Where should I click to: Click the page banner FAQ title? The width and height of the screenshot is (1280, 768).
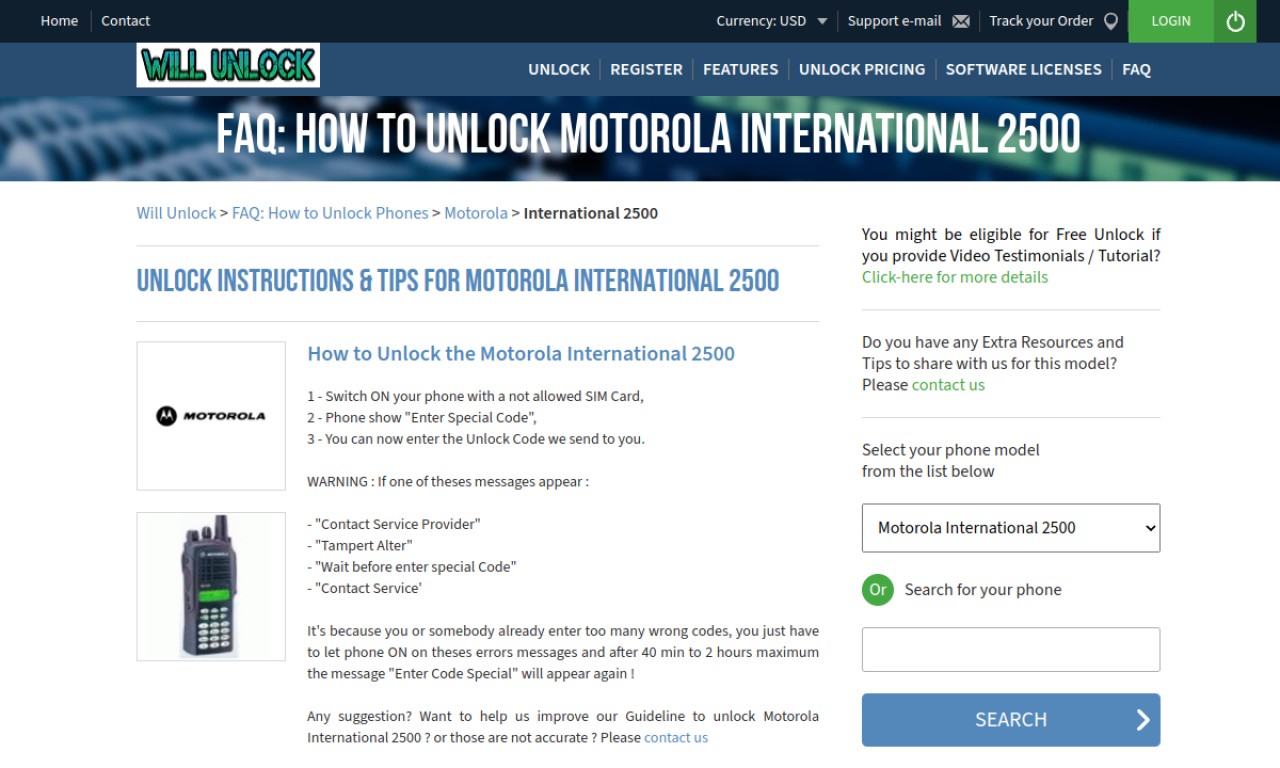point(648,133)
